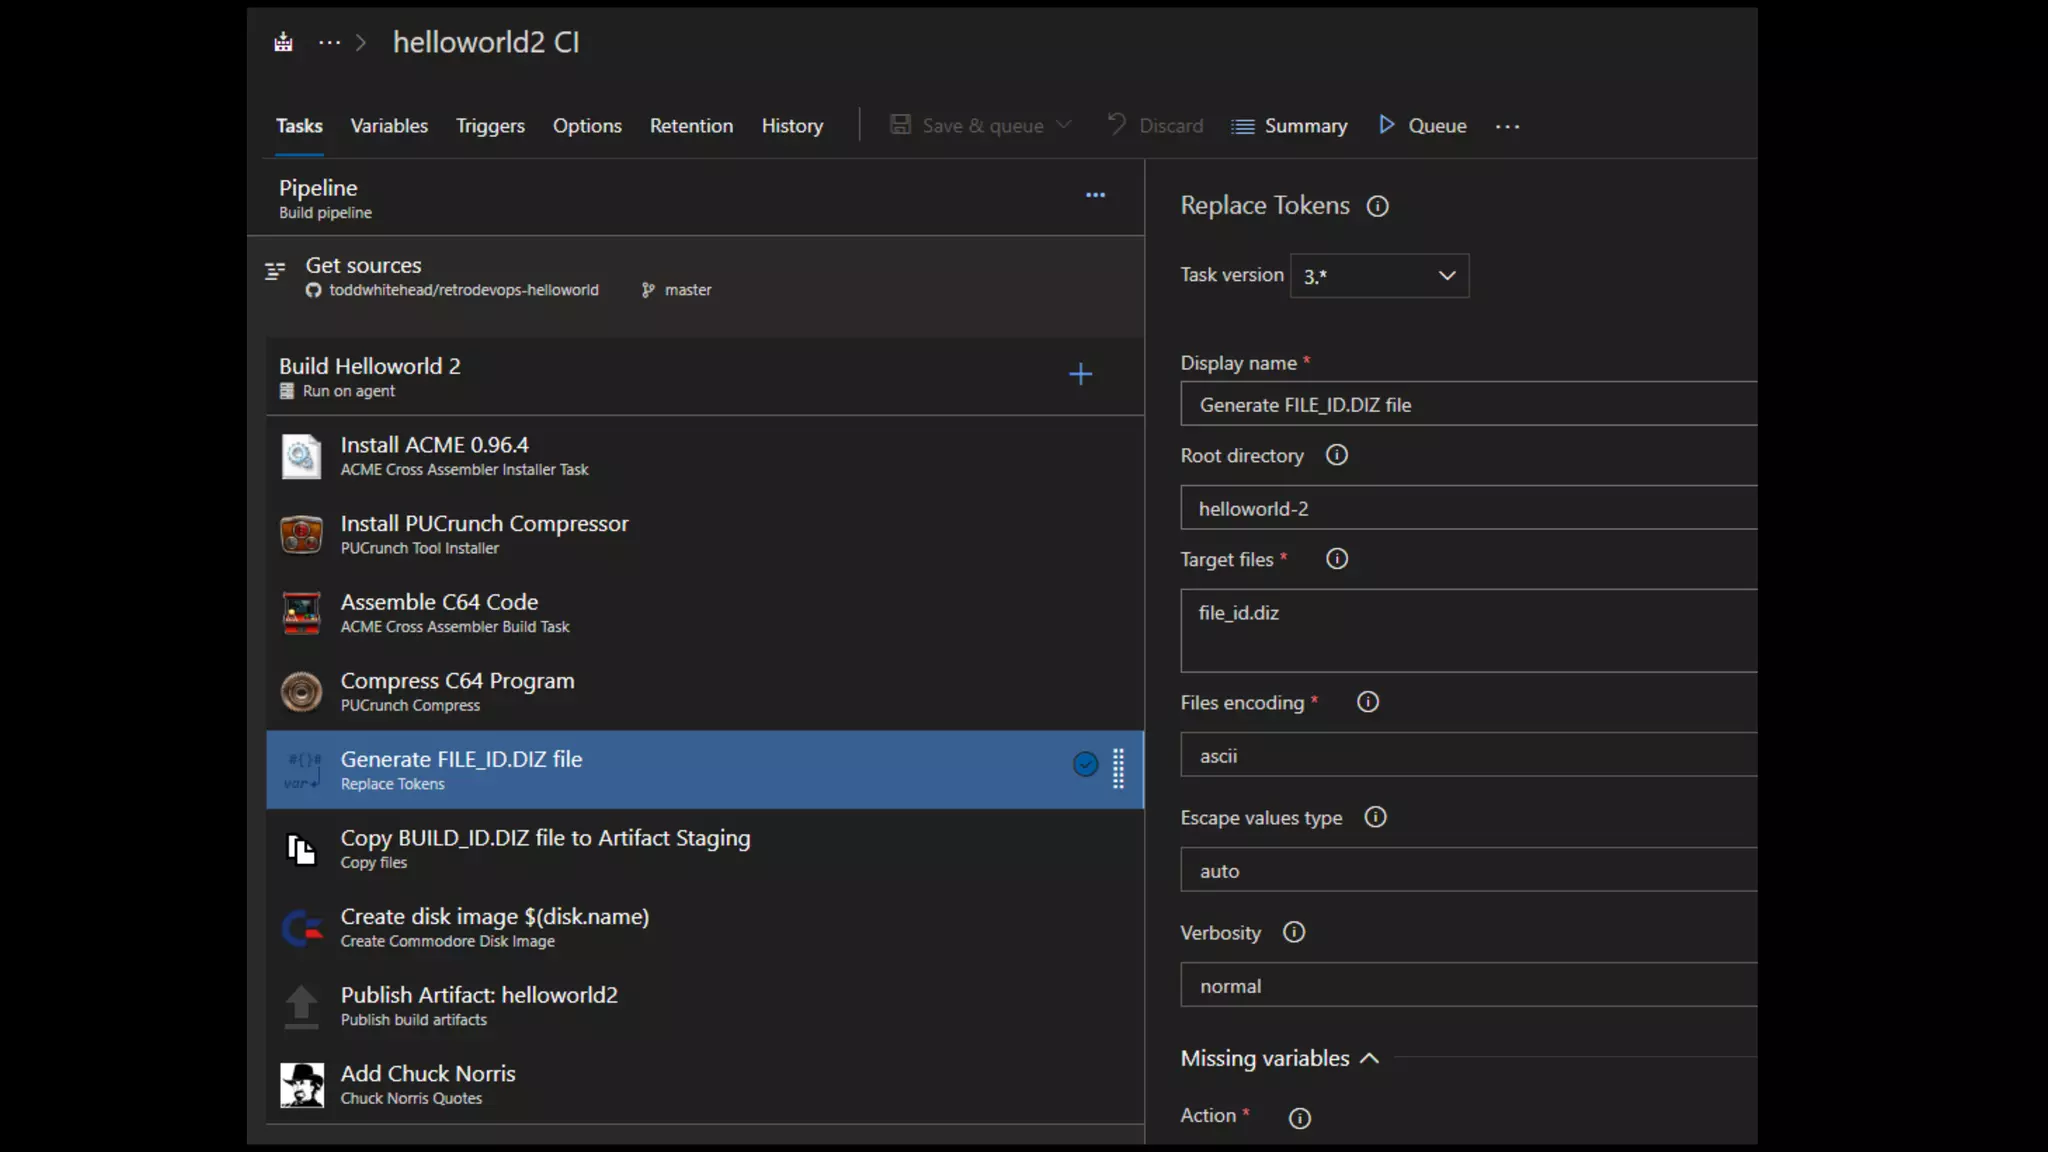Switch to the Variables tab
2048x1152 pixels.
click(x=389, y=126)
